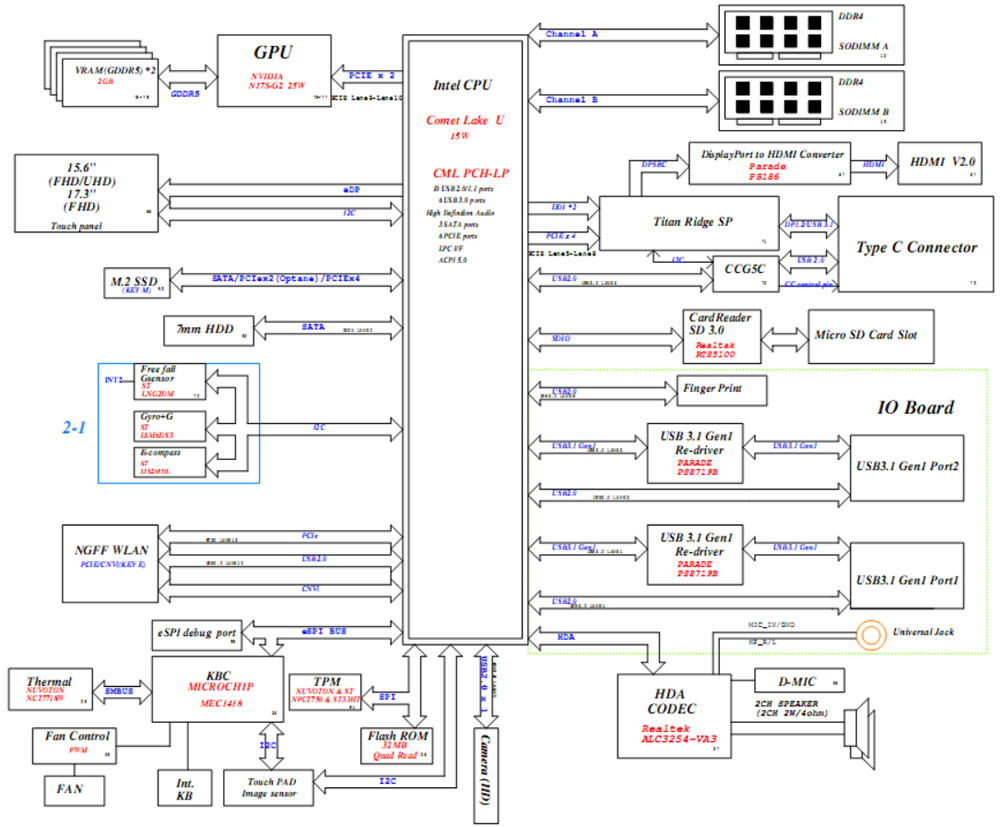Click the SATA label near 7mm HDD
Image resolution: width=1000 pixels, height=827 pixels.
click(x=313, y=326)
